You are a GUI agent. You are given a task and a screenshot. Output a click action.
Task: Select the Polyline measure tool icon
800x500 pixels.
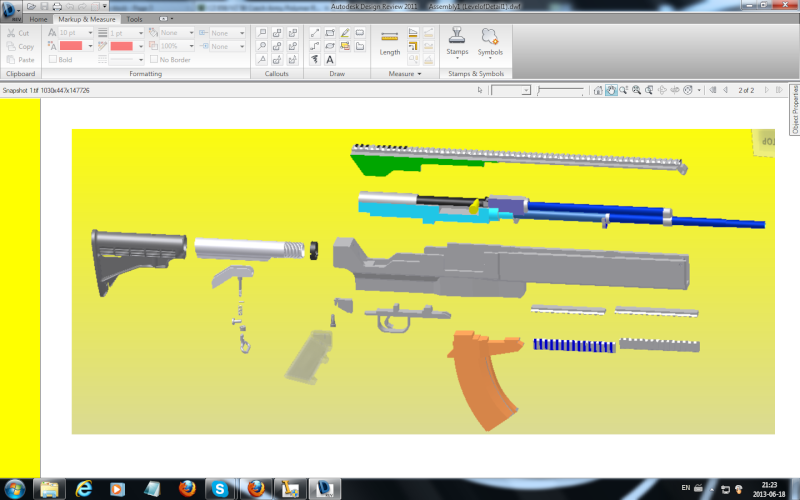click(413, 46)
